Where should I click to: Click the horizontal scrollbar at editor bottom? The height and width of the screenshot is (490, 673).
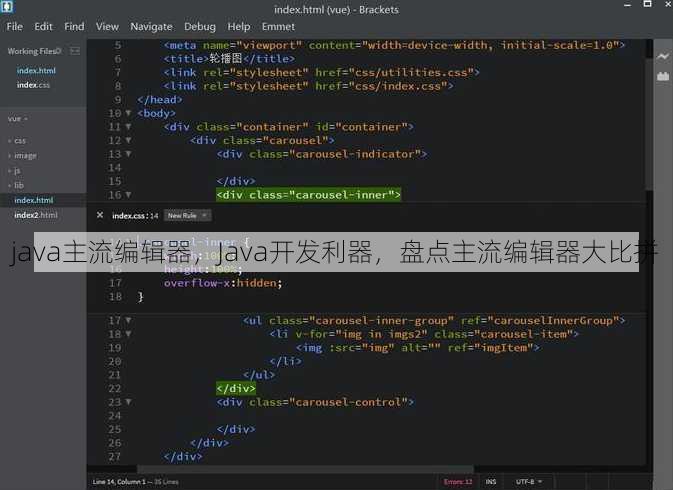tap(305, 469)
